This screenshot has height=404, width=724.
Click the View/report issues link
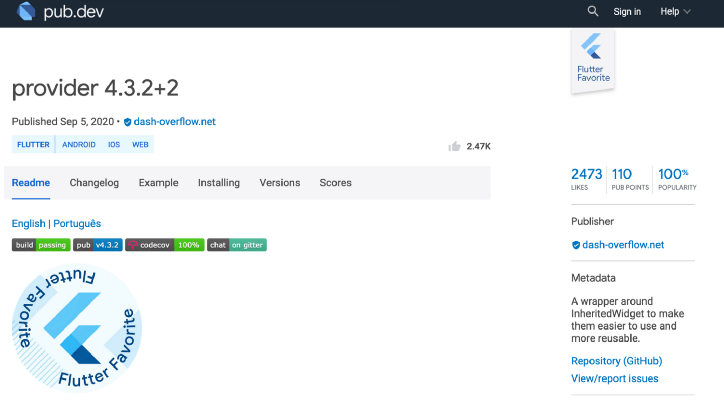(x=614, y=379)
